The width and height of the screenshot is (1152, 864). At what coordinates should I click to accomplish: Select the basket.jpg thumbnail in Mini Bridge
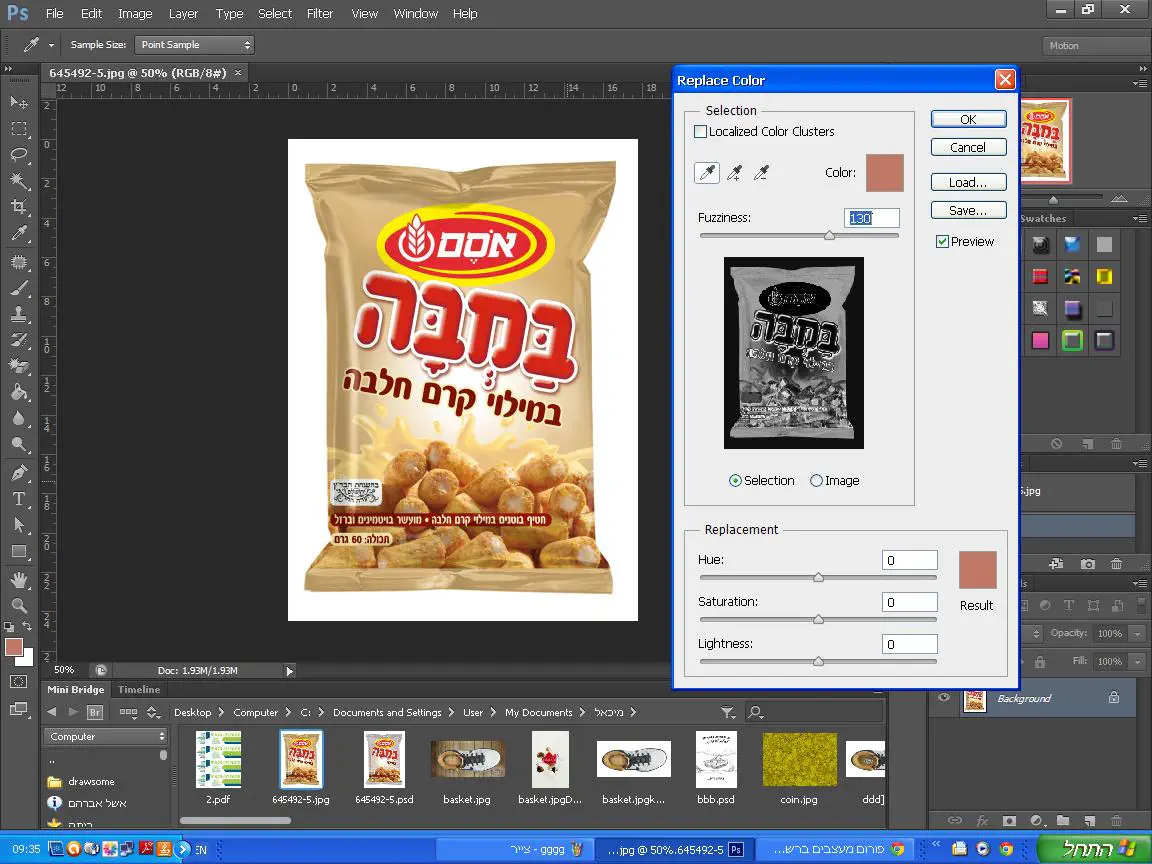[x=467, y=759]
